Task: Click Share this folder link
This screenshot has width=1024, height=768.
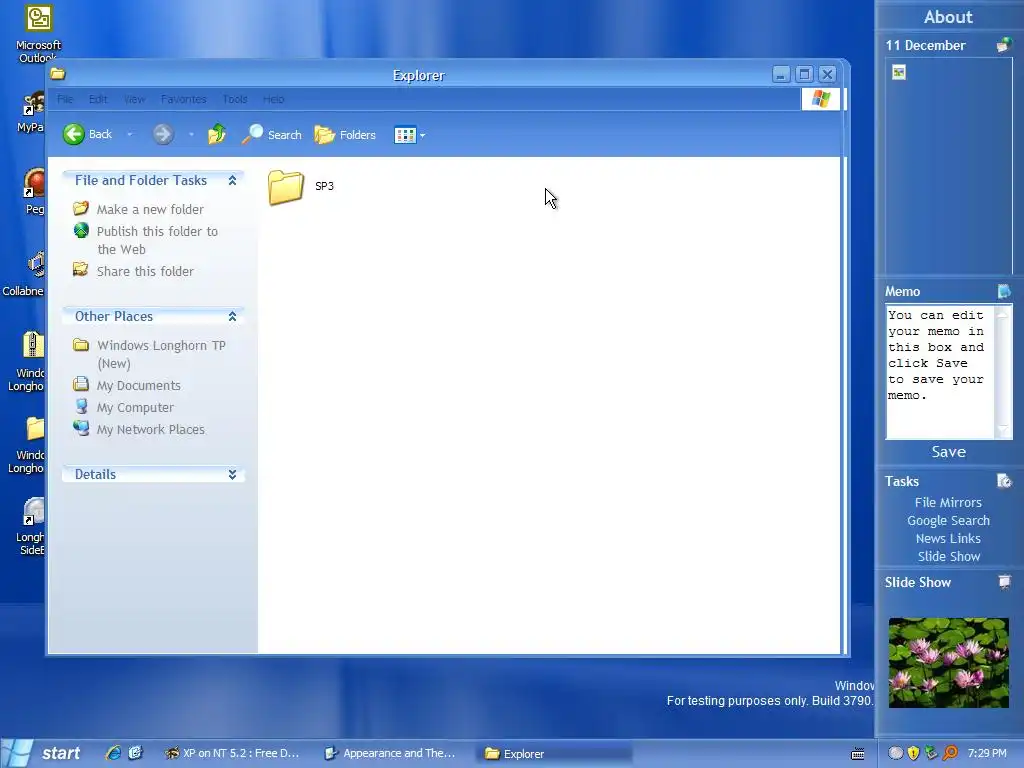Action: (145, 272)
